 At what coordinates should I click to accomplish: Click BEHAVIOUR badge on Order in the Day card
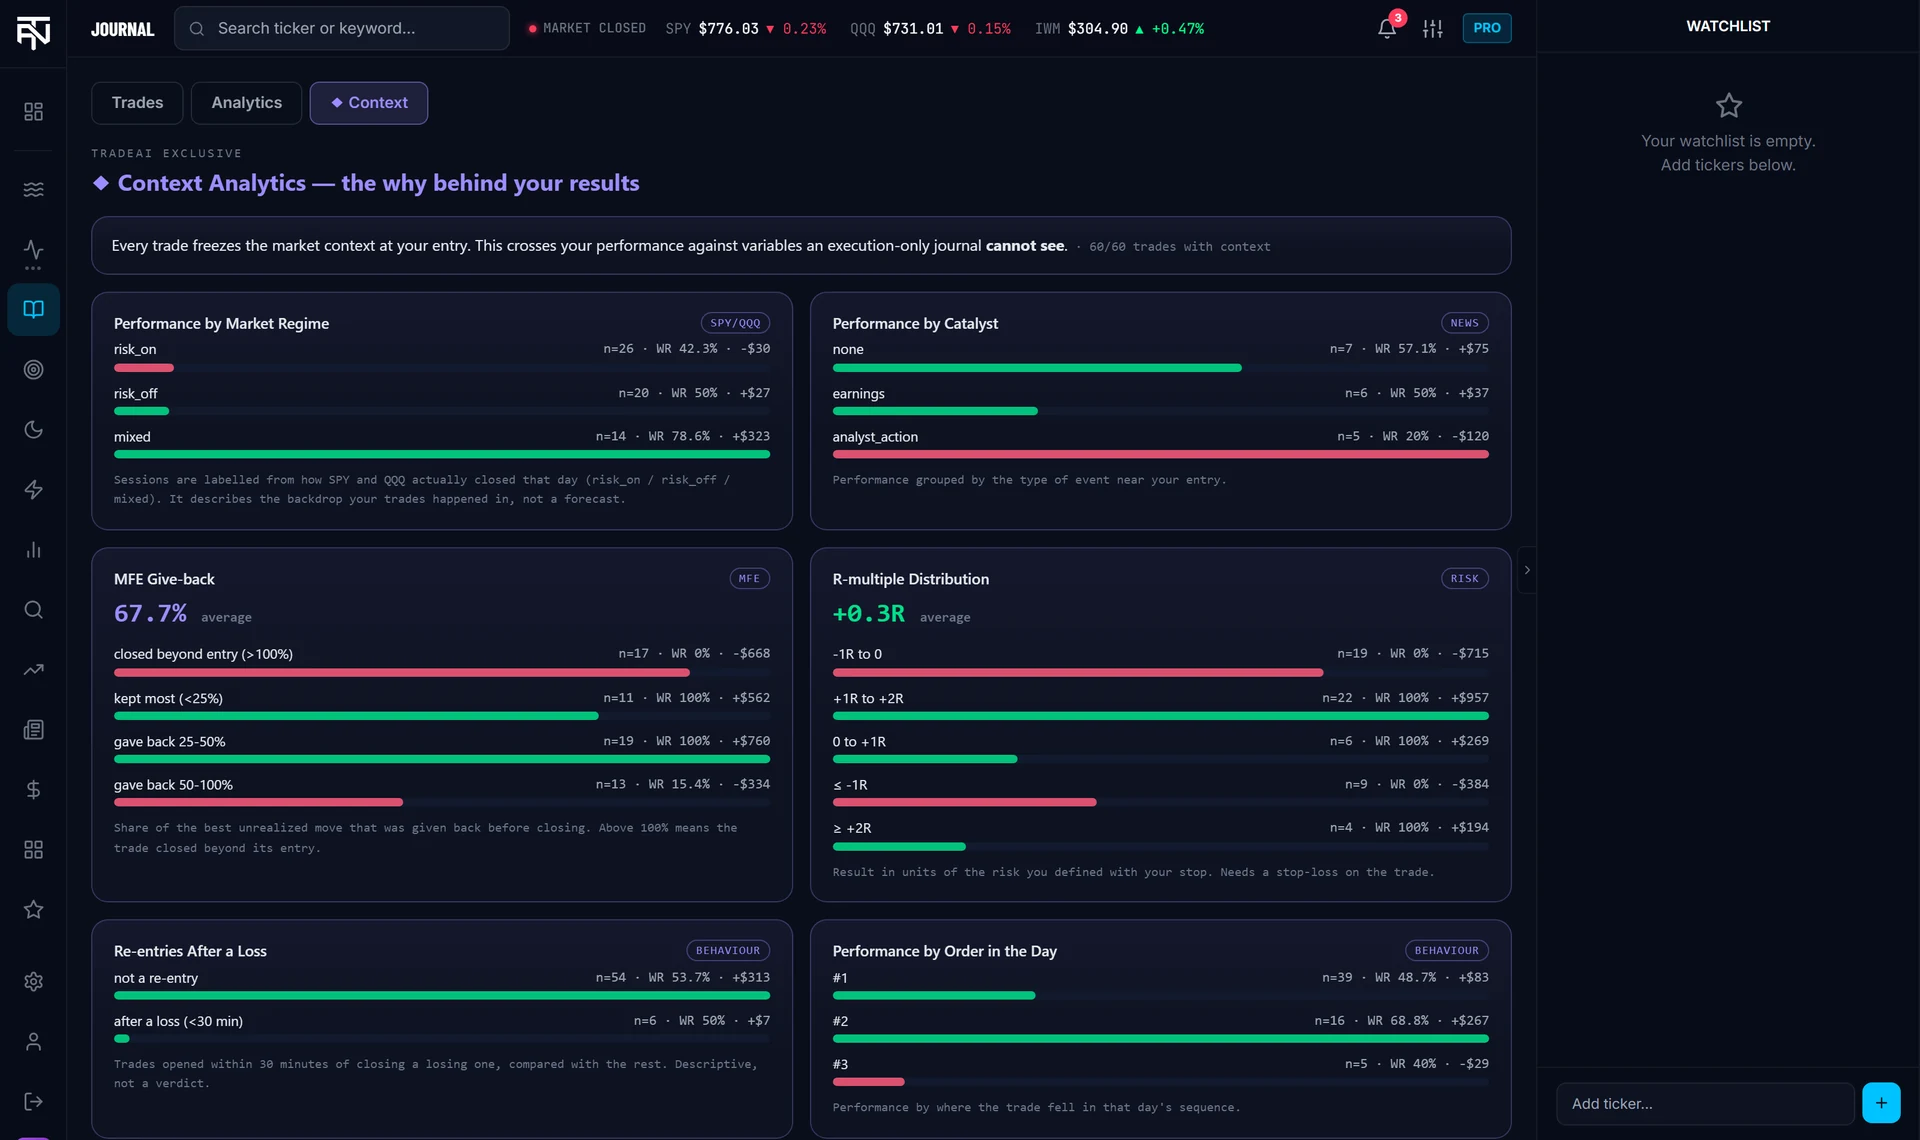1446,950
